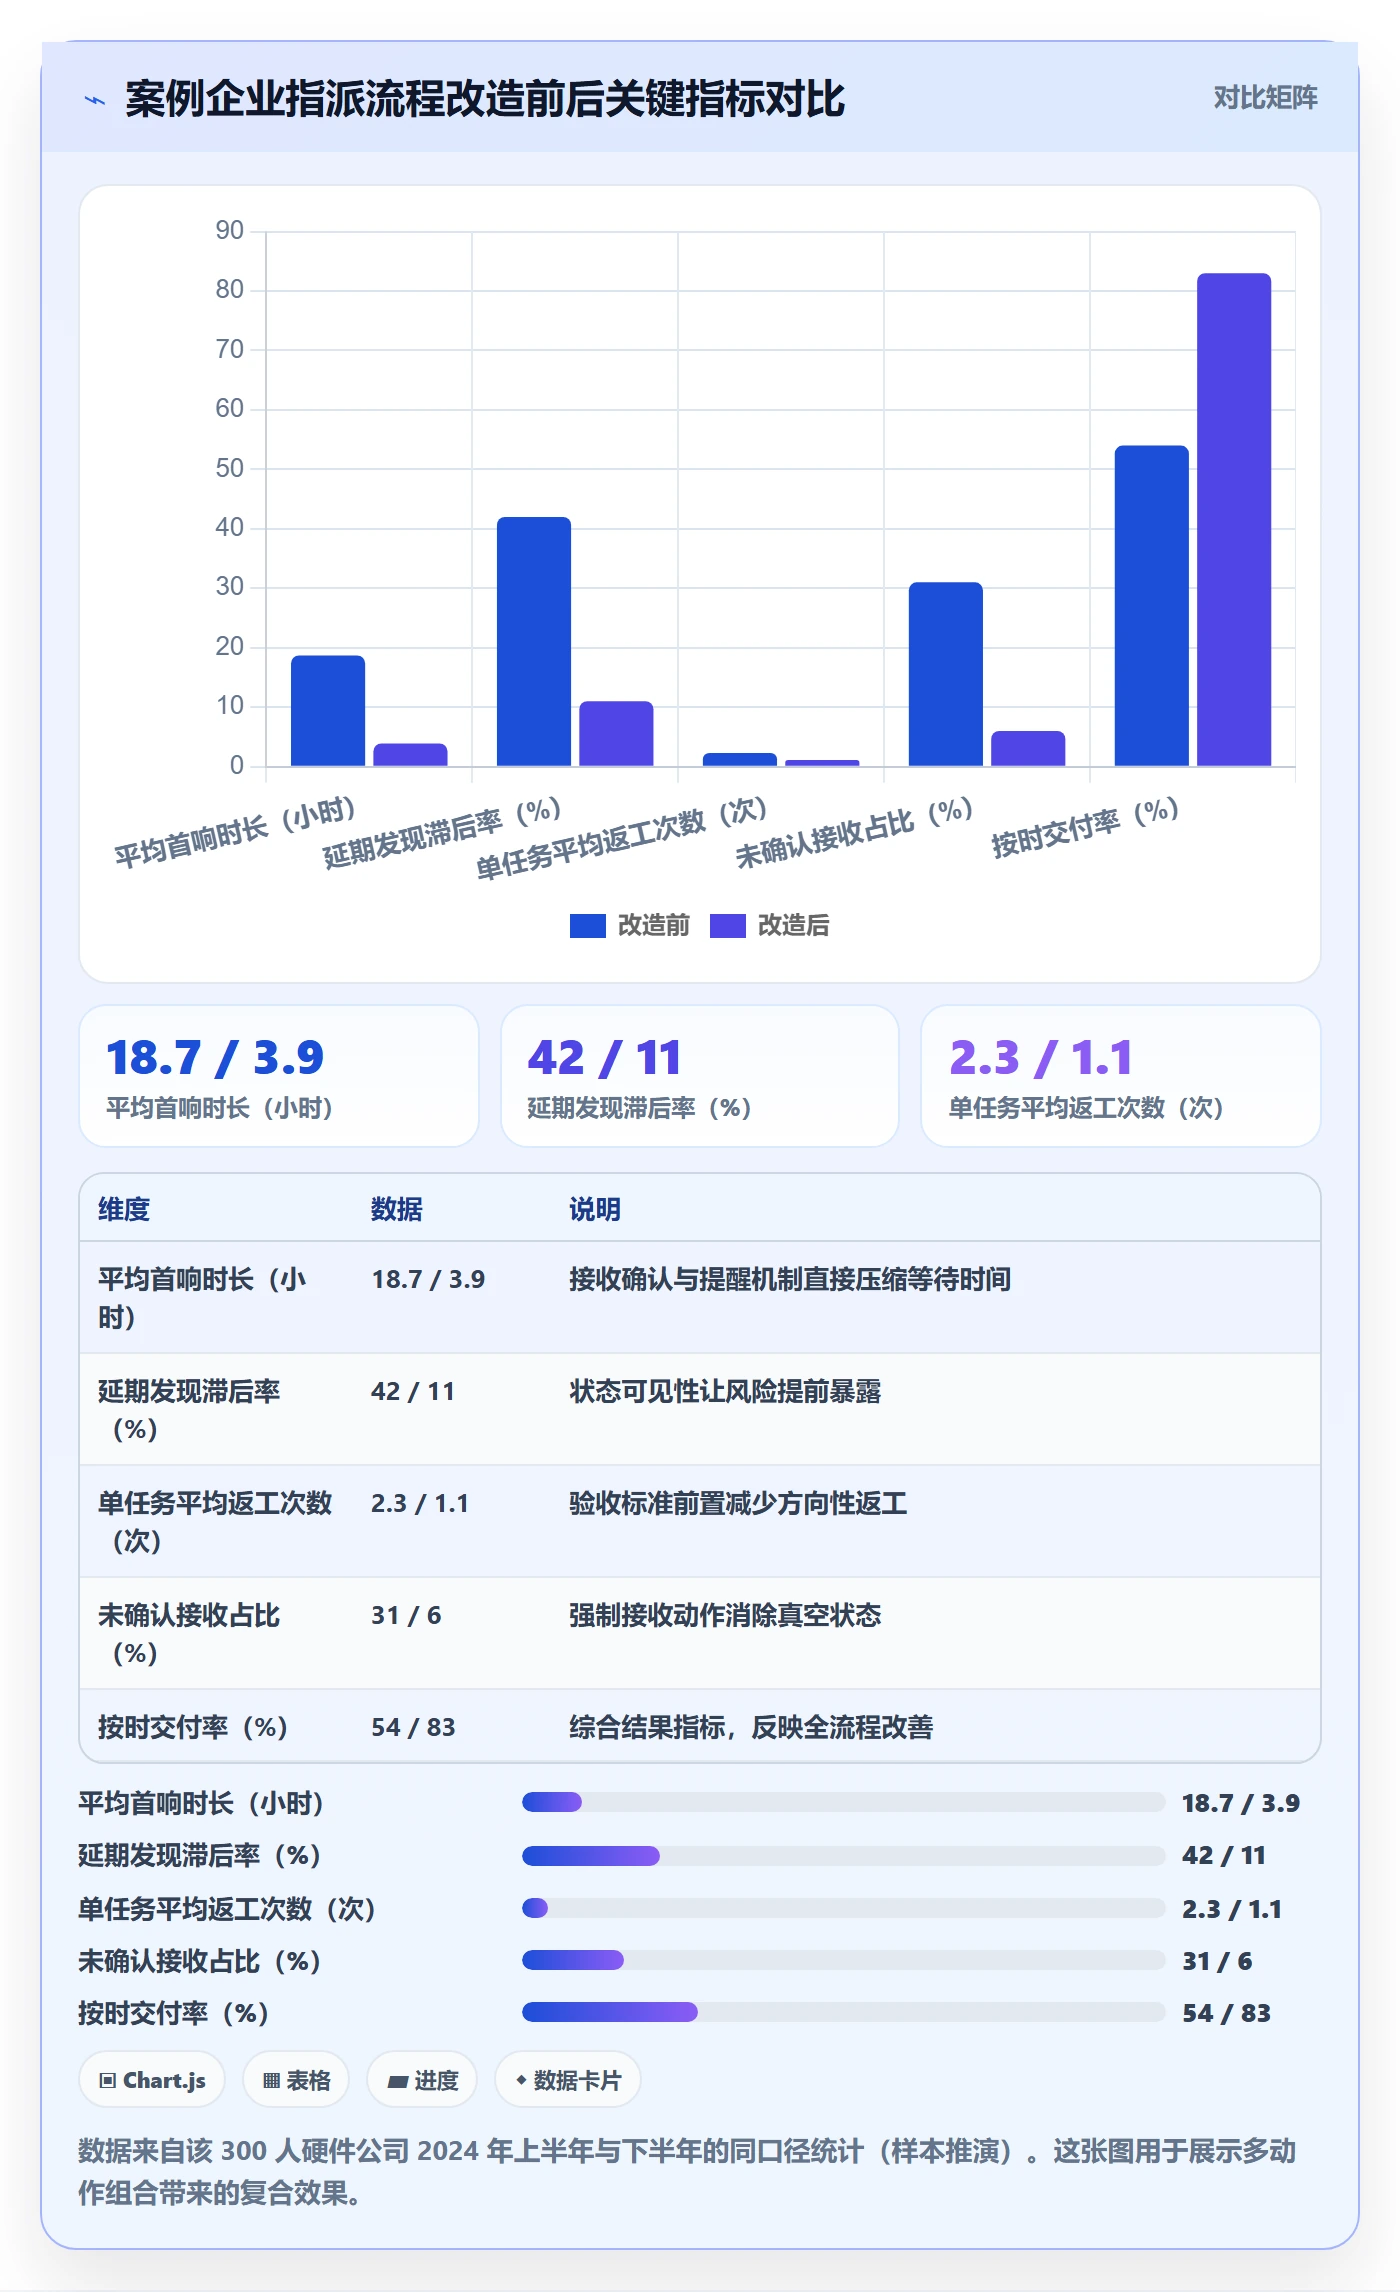Click the icon in the Chart.js chip
This screenshot has height=2292, width=1400.
pos(108,2081)
